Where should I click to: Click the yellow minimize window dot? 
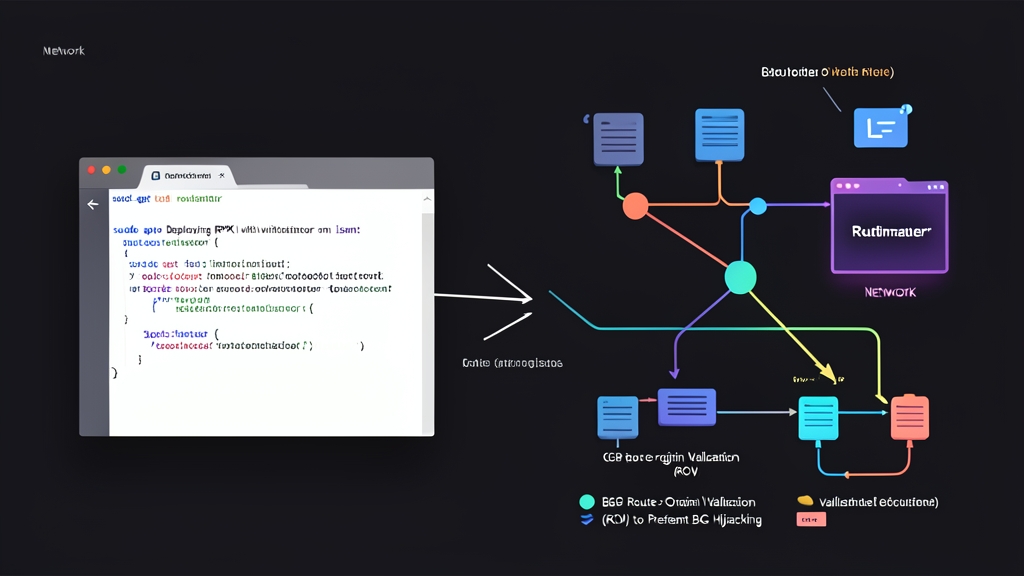pyautogui.click(x=106, y=170)
